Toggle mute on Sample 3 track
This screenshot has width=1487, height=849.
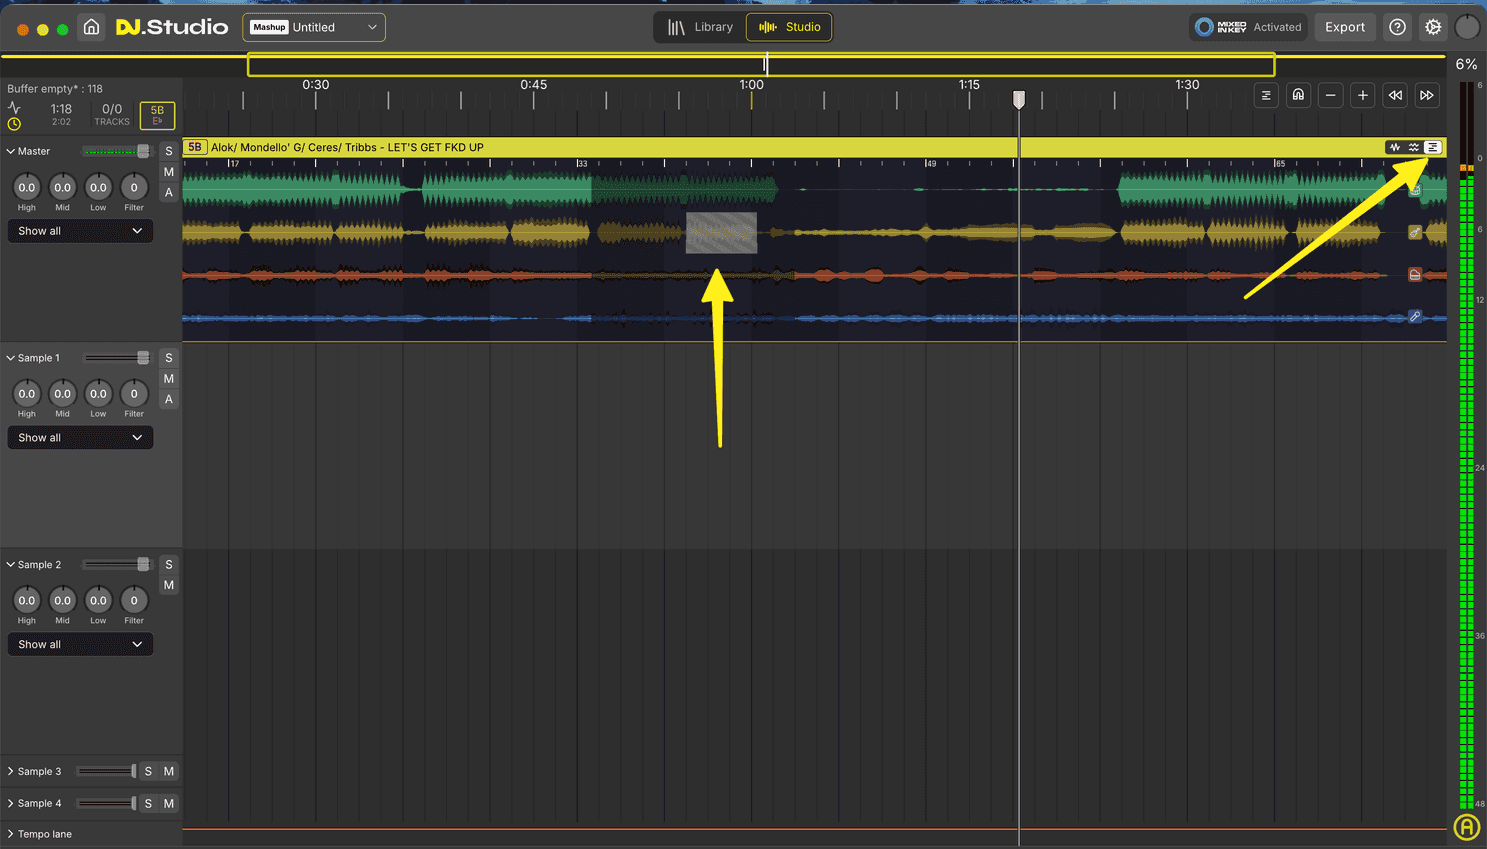point(169,771)
